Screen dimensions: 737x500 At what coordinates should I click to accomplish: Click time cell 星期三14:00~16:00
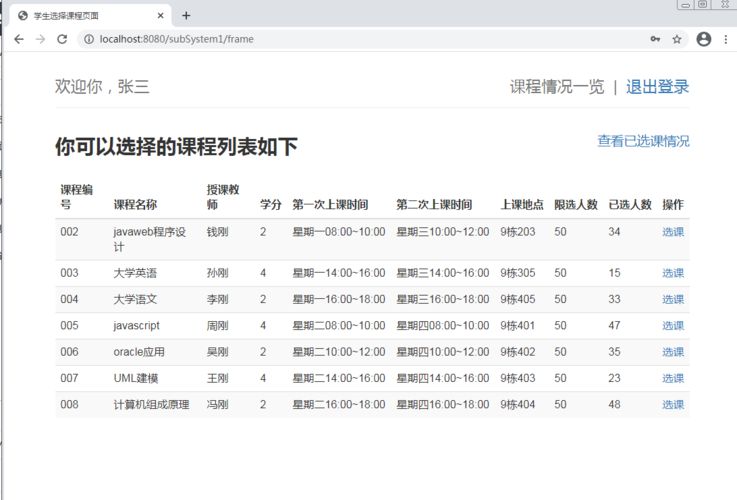click(443, 273)
